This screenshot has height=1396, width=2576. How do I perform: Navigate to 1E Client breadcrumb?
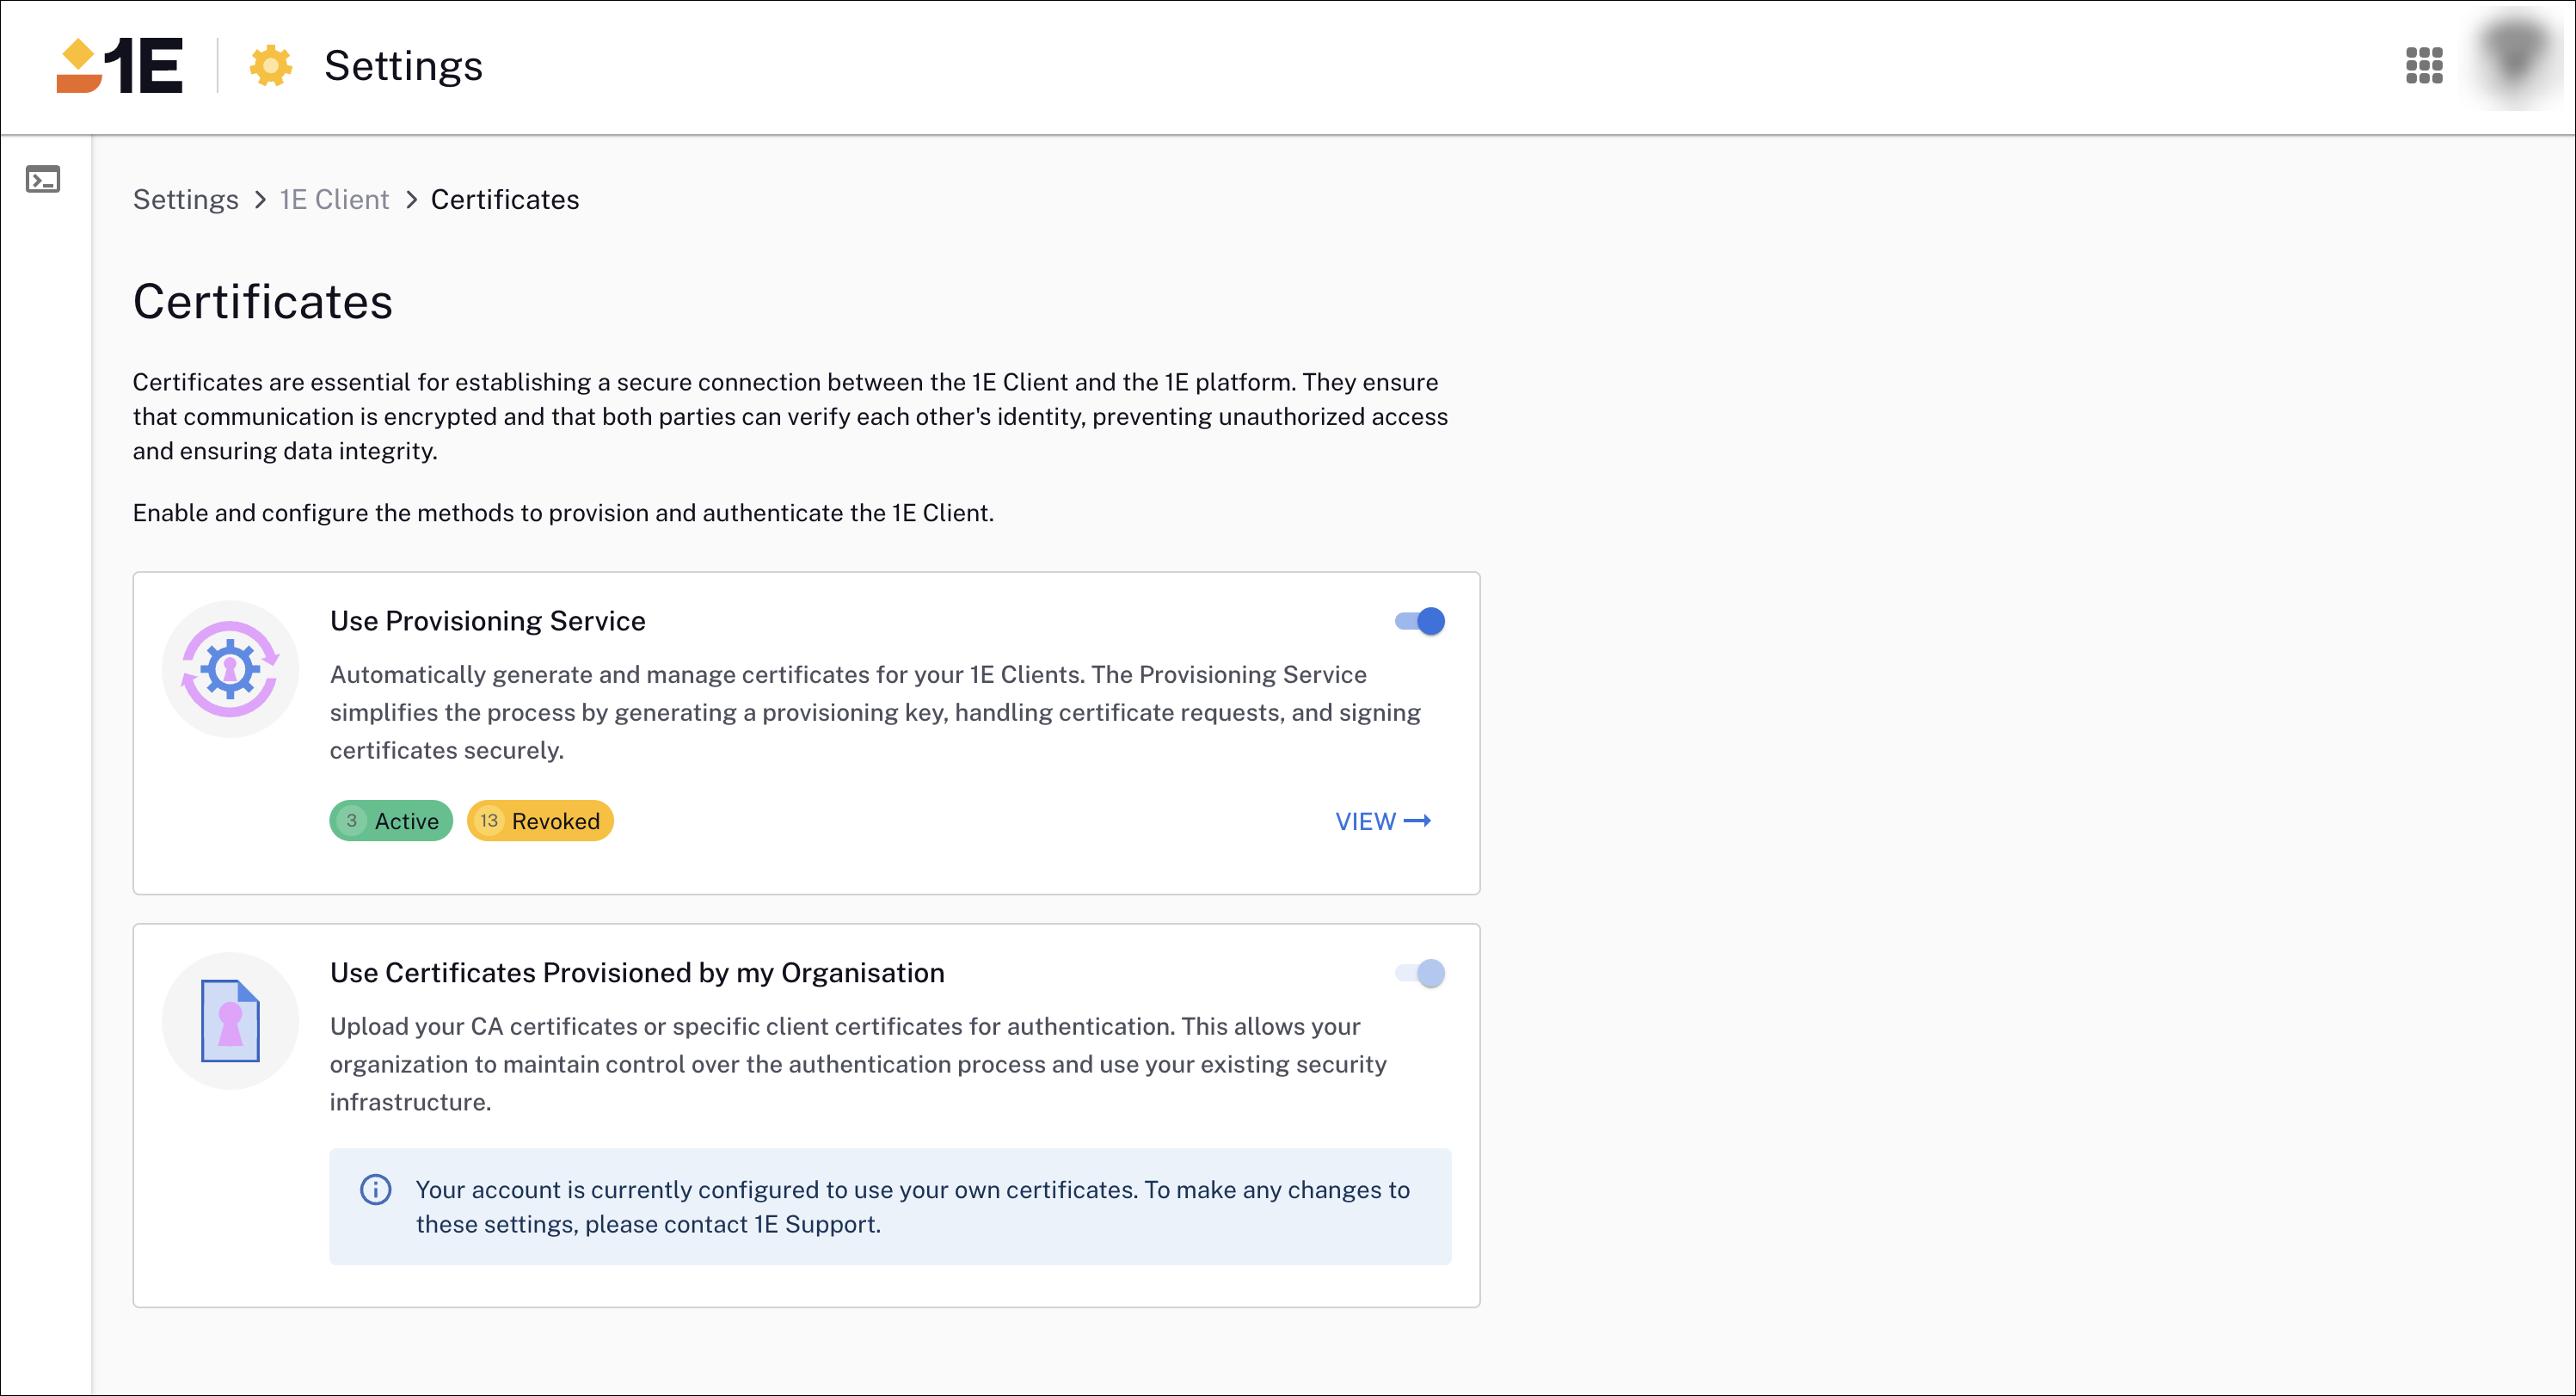(x=334, y=200)
